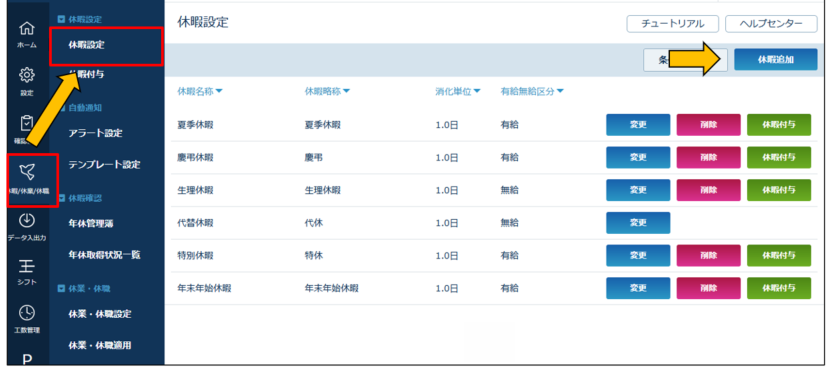The image size is (831, 370).
Task: Click the チュートリアル button
Action: pos(673,24)
